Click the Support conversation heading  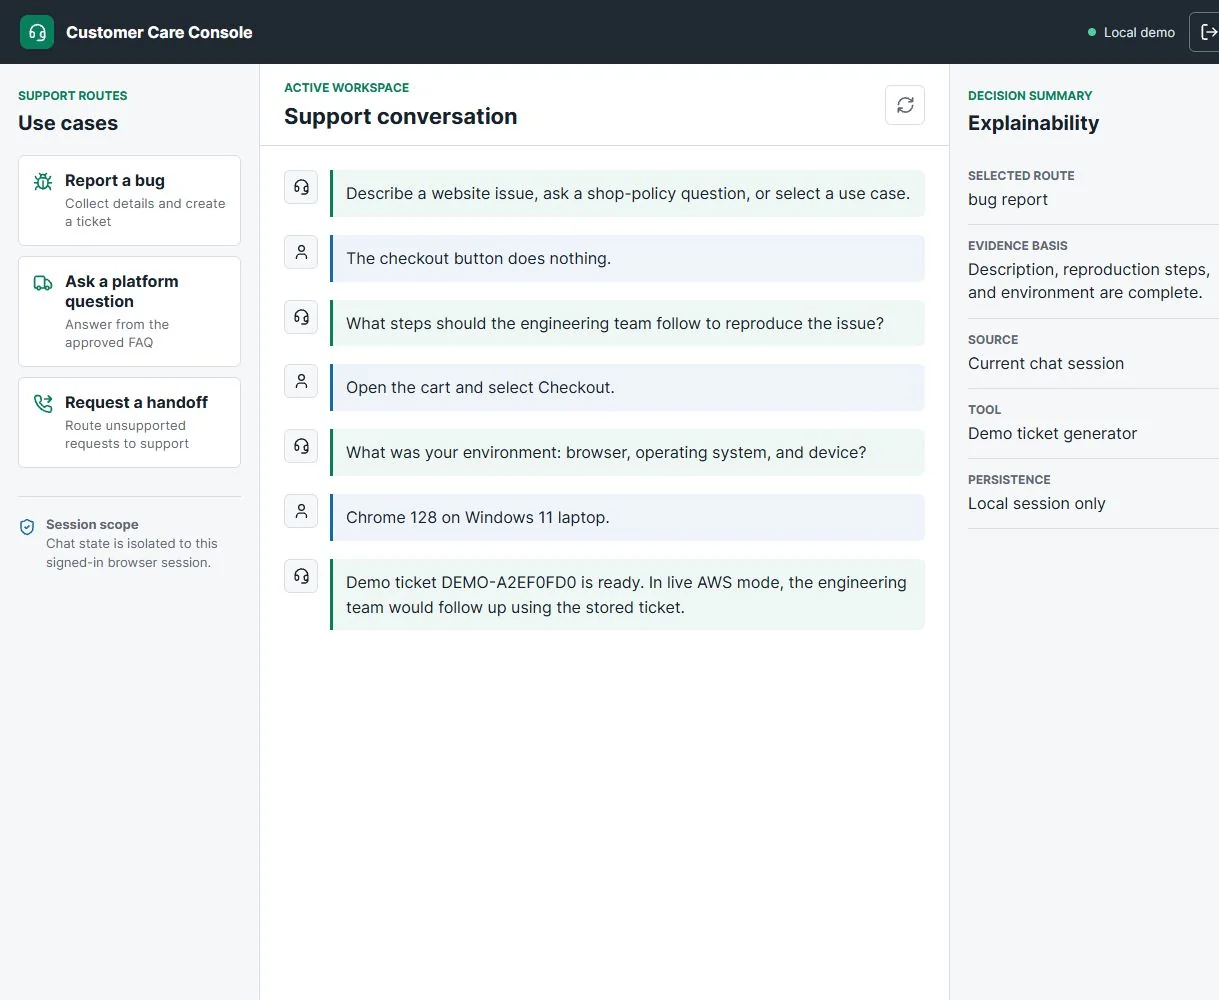[x=400, y=116]
